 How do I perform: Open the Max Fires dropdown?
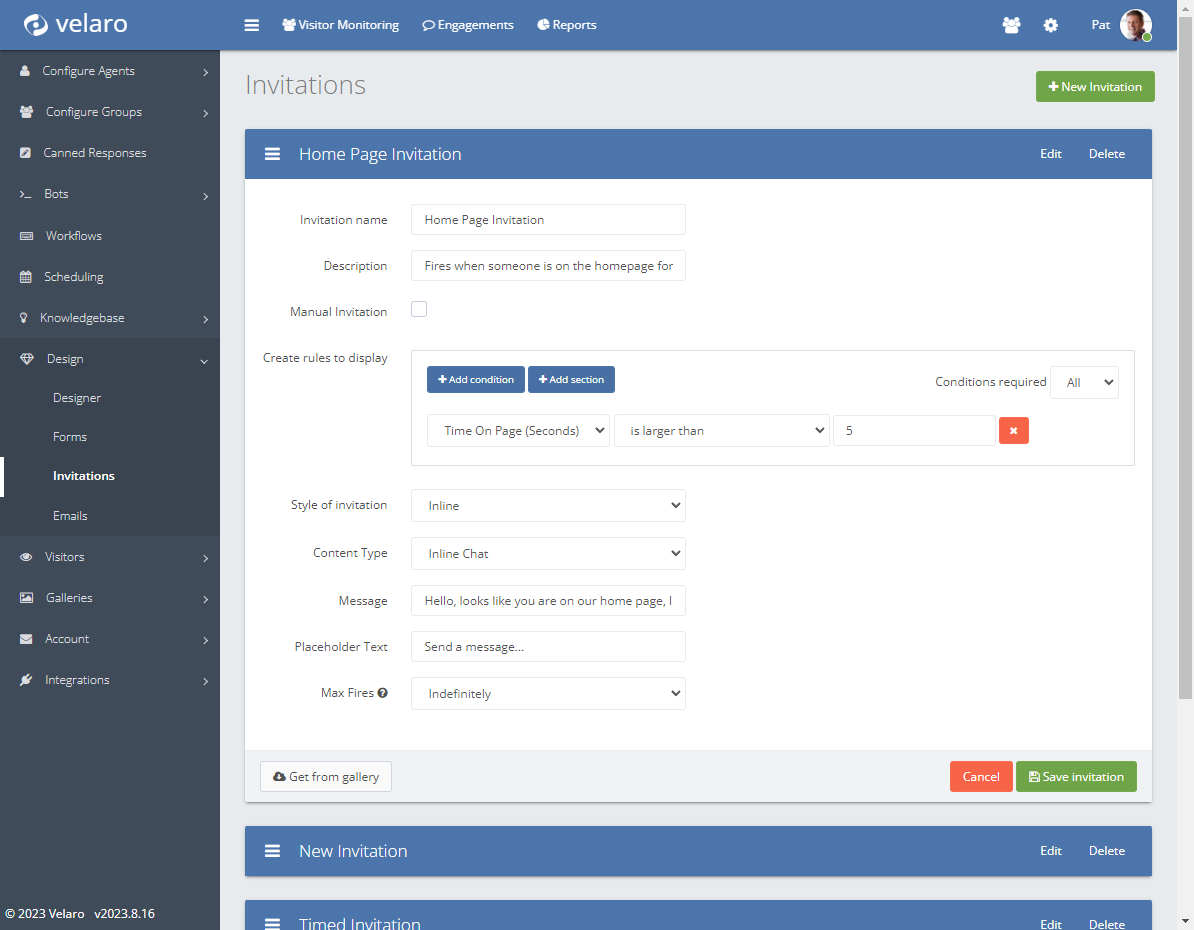pos(548,694)
